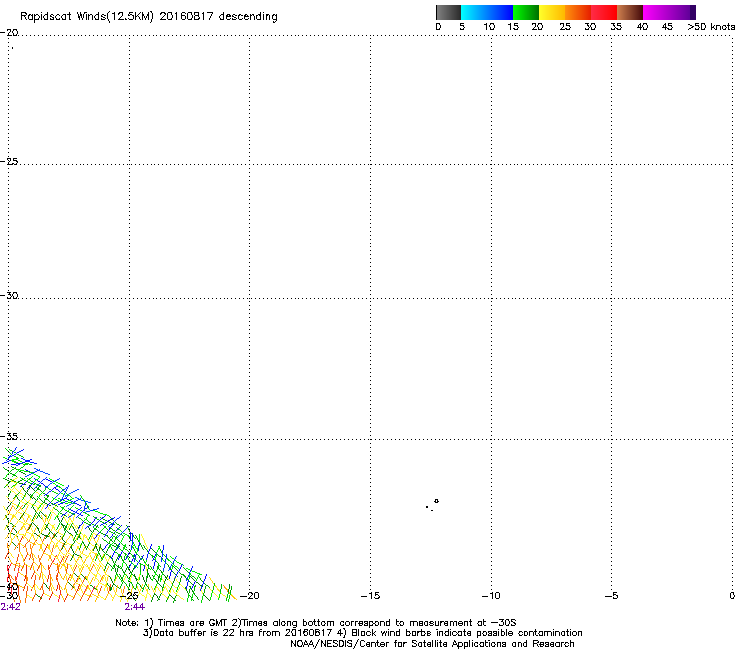Screen dimensions: 740x650
Task: Click the '-15' longitude axis label
Action: [370, 596]
